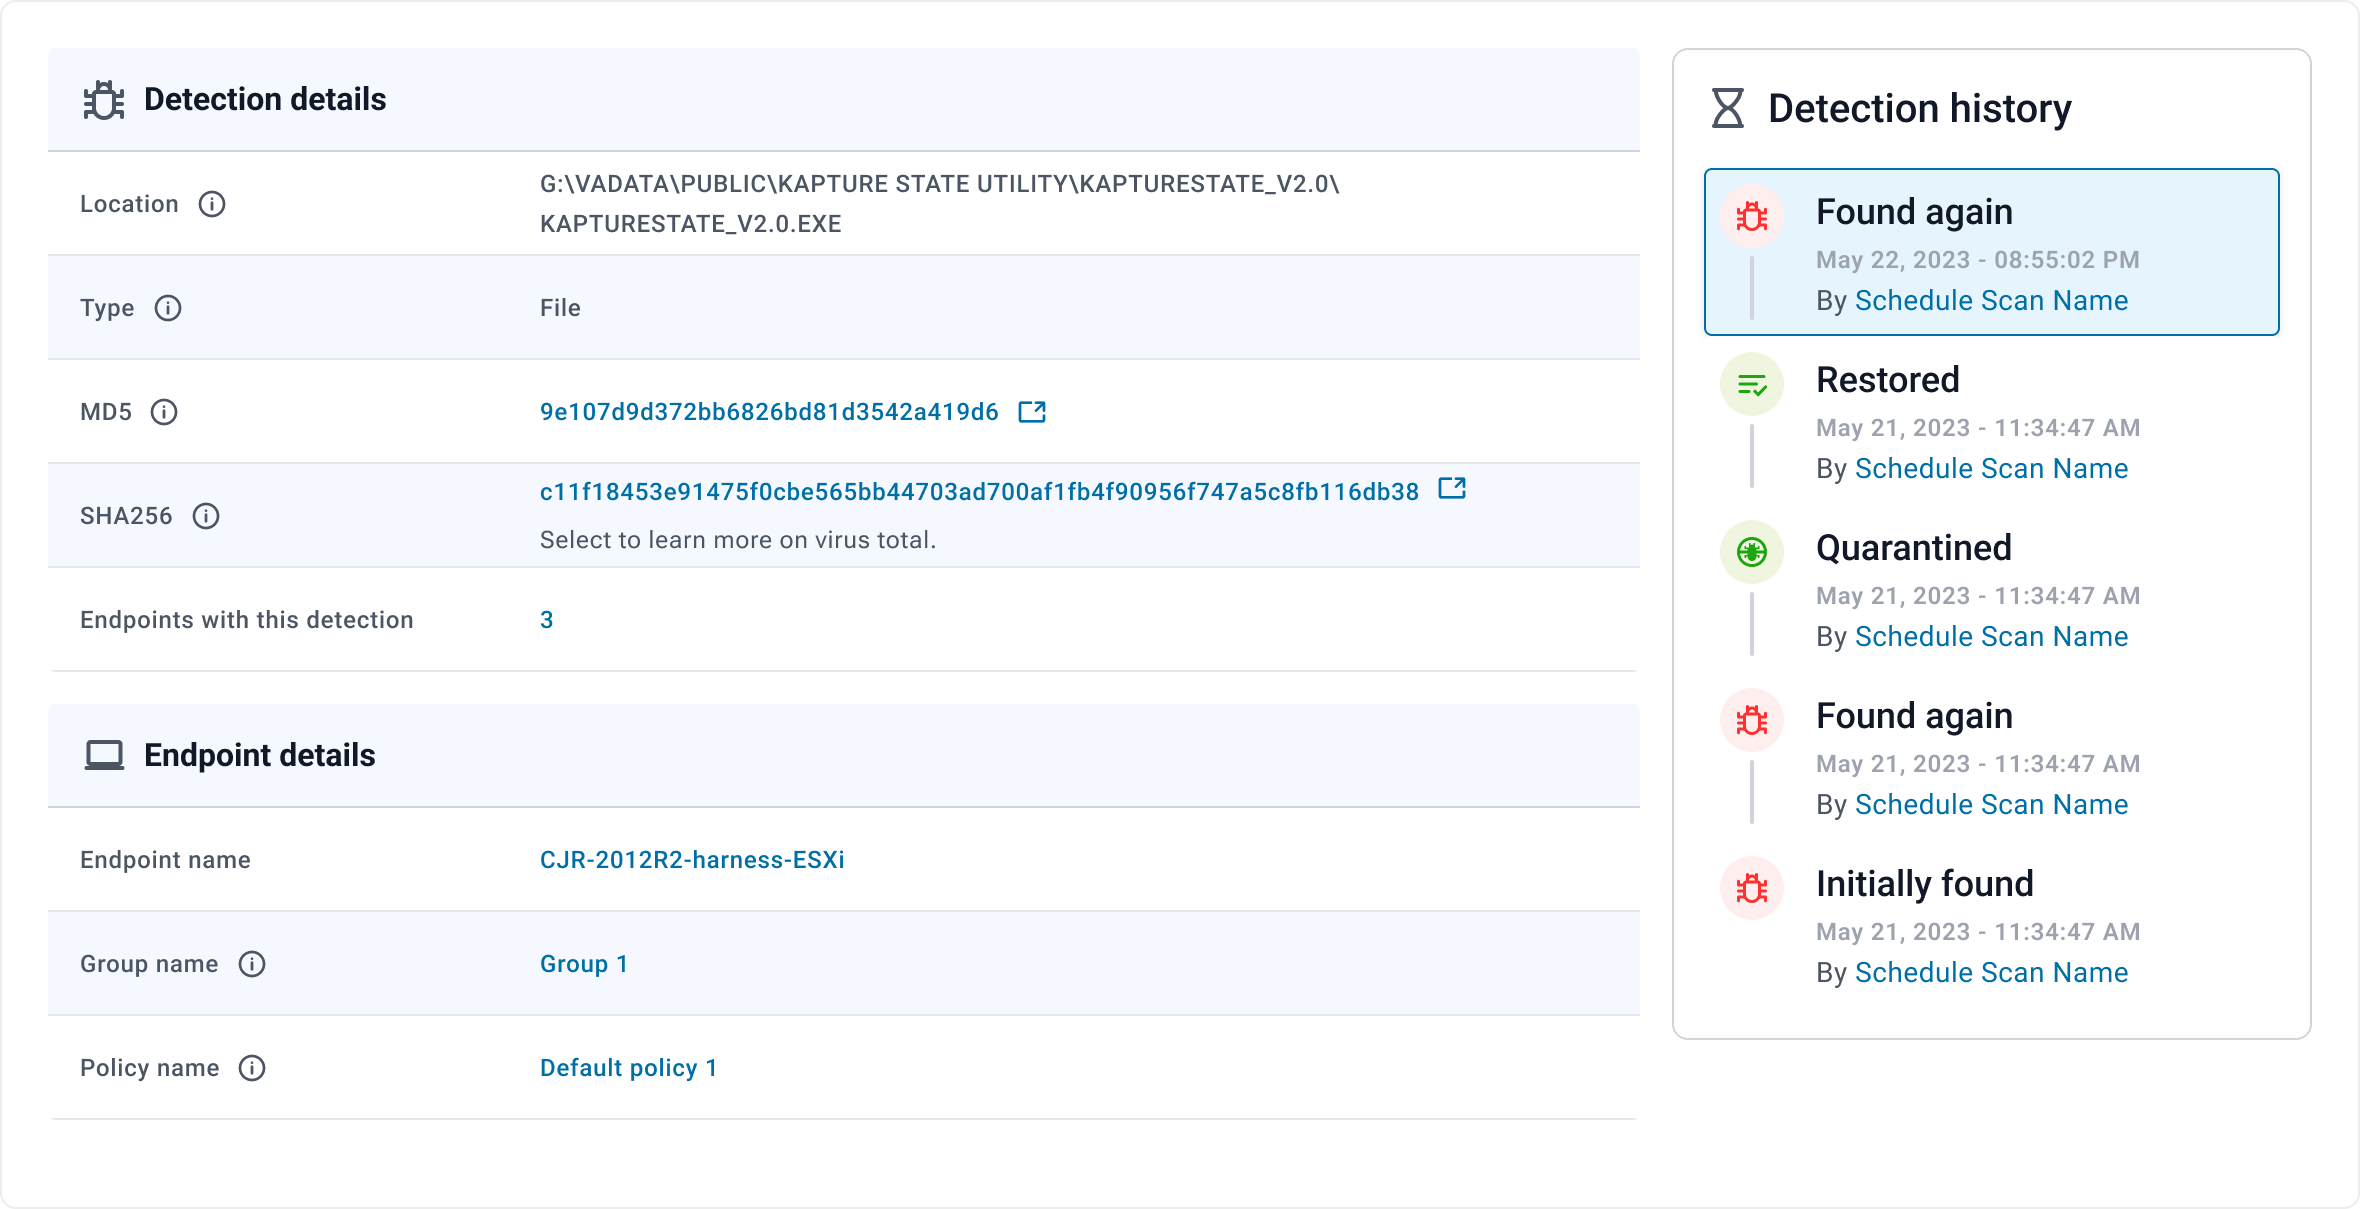Open SHA256 hash external link icon
Screen dimensions: 2360x1209
coord(1452,489)
